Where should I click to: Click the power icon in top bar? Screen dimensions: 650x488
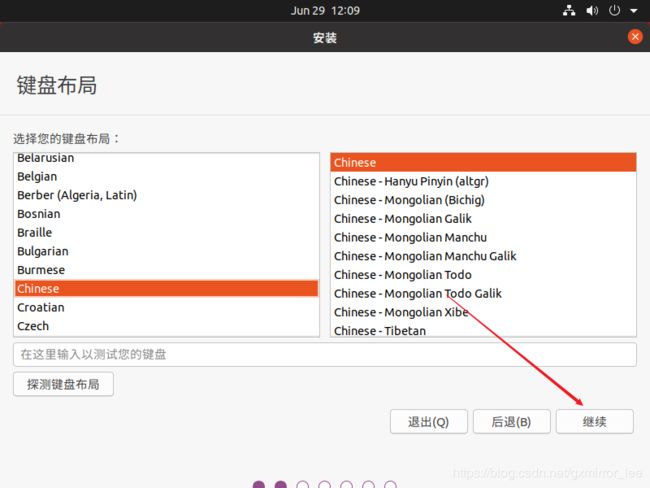click(x=615, y=11)
